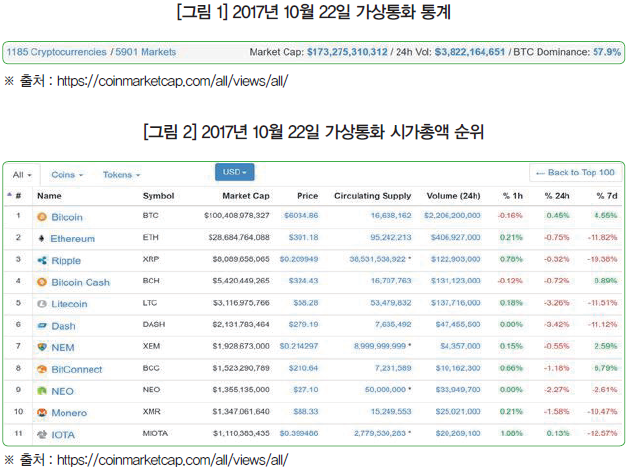Image resolution: width=629 pixels, height=468 pixels.
Task: Sort table by Volume (24h) header
Action: coord(453,196)
